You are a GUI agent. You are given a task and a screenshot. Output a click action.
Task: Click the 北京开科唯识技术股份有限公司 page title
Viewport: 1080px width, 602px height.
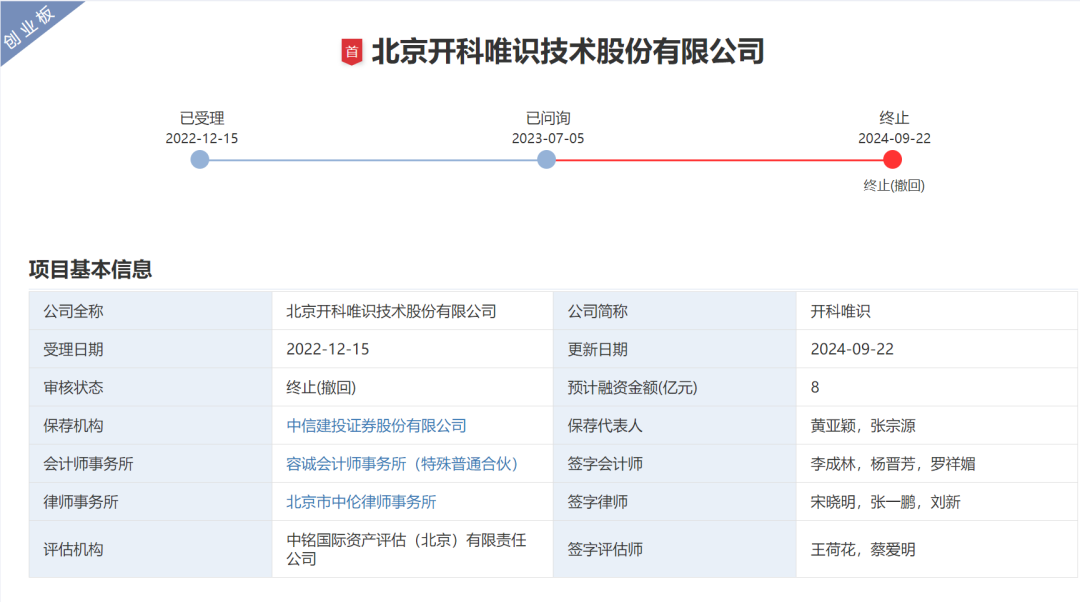coord(567,52)
